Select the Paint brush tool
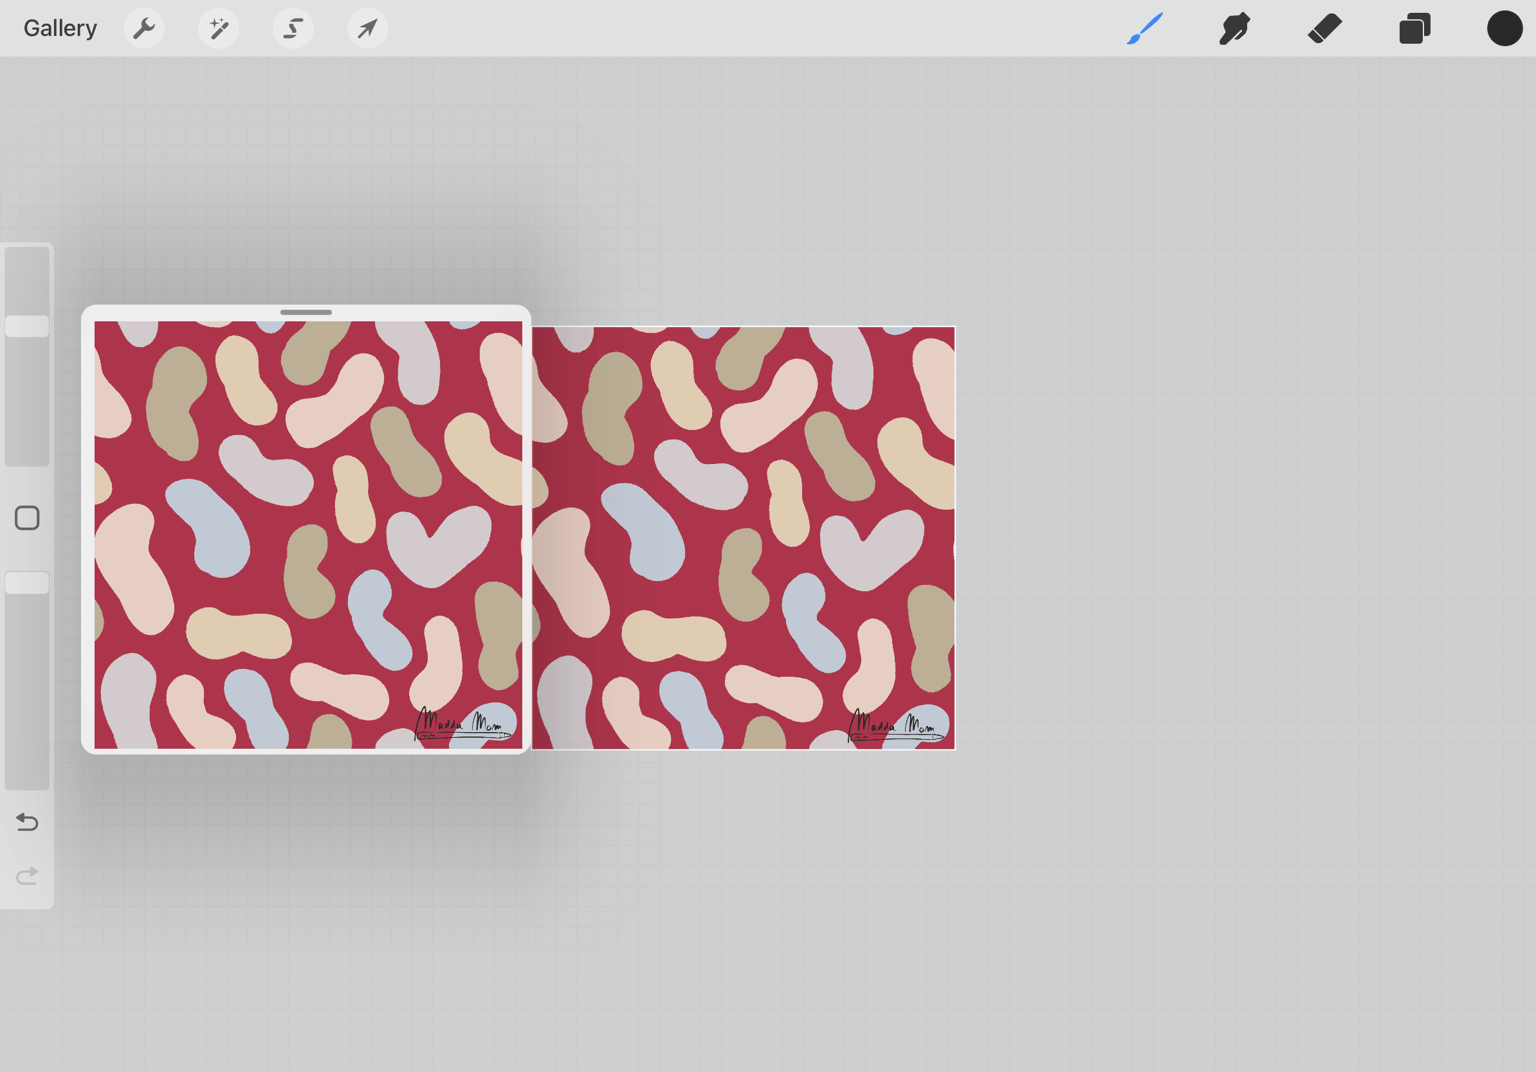This screenshot has height=1072, width=1536. (x=1145, y=28)
